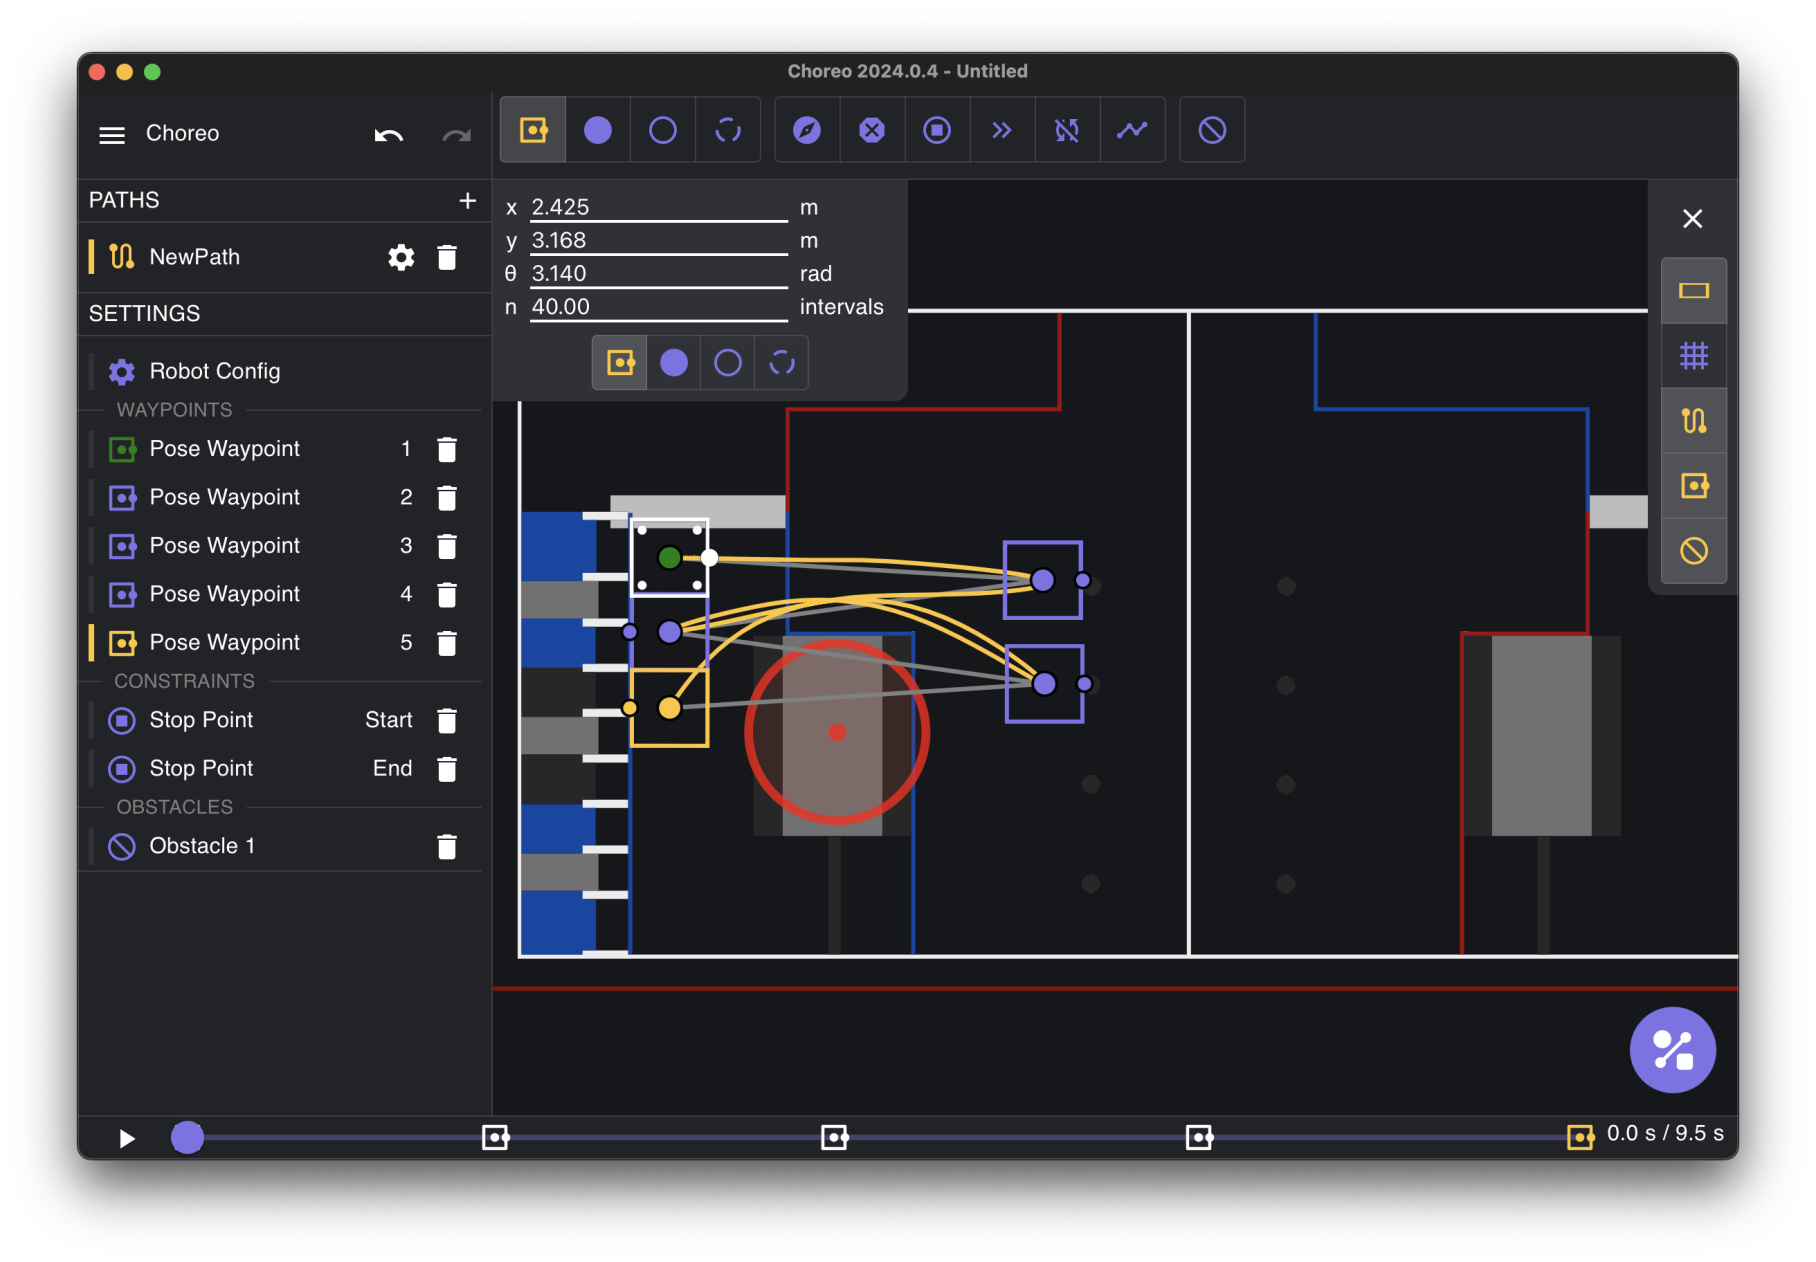Click the timeline slider handle

[187, 1137]
